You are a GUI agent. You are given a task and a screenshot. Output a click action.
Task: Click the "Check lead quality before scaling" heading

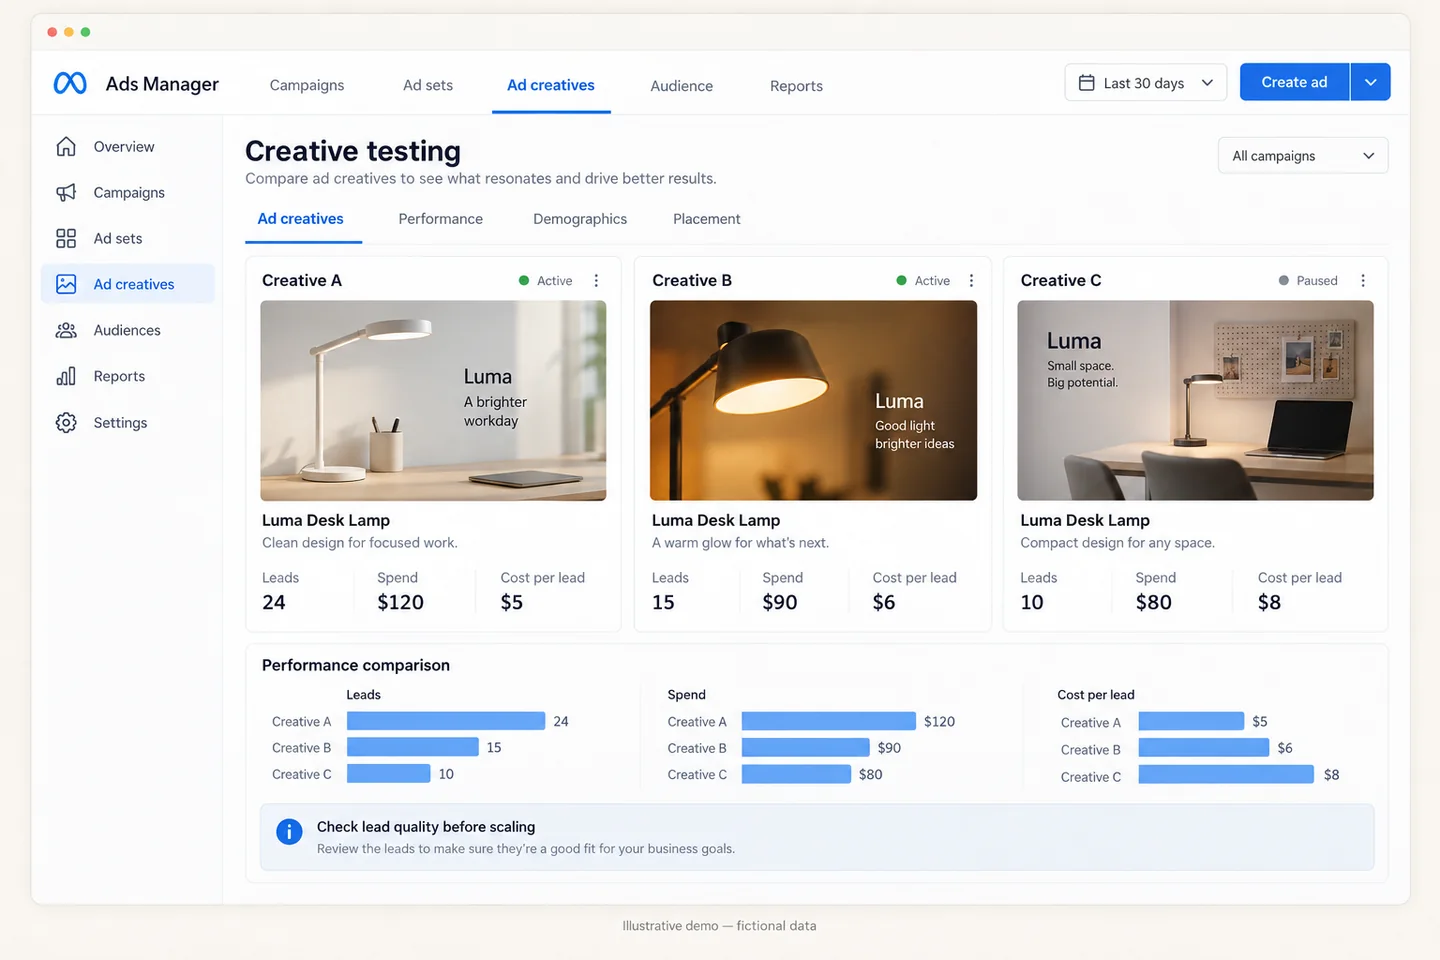pyautogui.click(x=426, y=827)
